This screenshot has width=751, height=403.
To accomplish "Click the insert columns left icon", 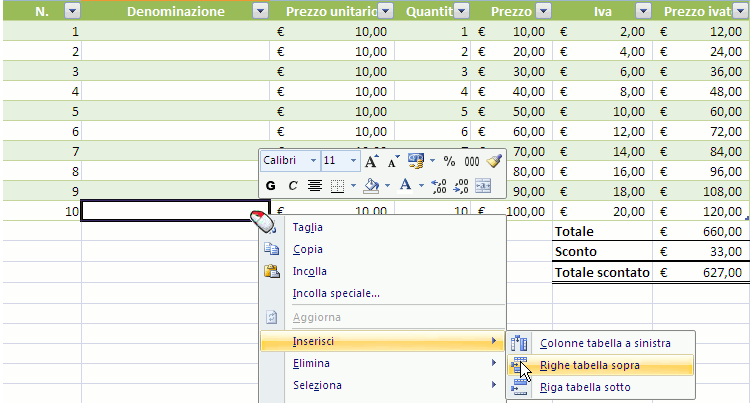I will [519, 343].
